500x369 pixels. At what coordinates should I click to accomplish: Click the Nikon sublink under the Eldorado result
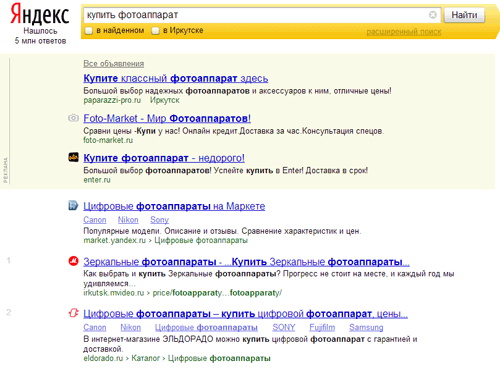click(130, 327)
